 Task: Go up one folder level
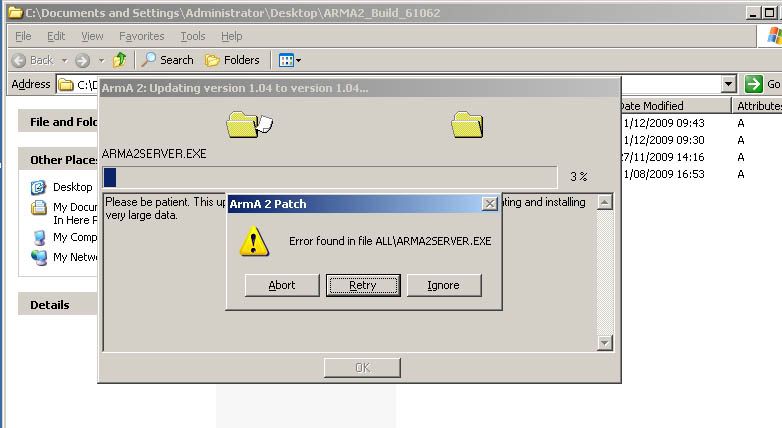click(119, 60)
